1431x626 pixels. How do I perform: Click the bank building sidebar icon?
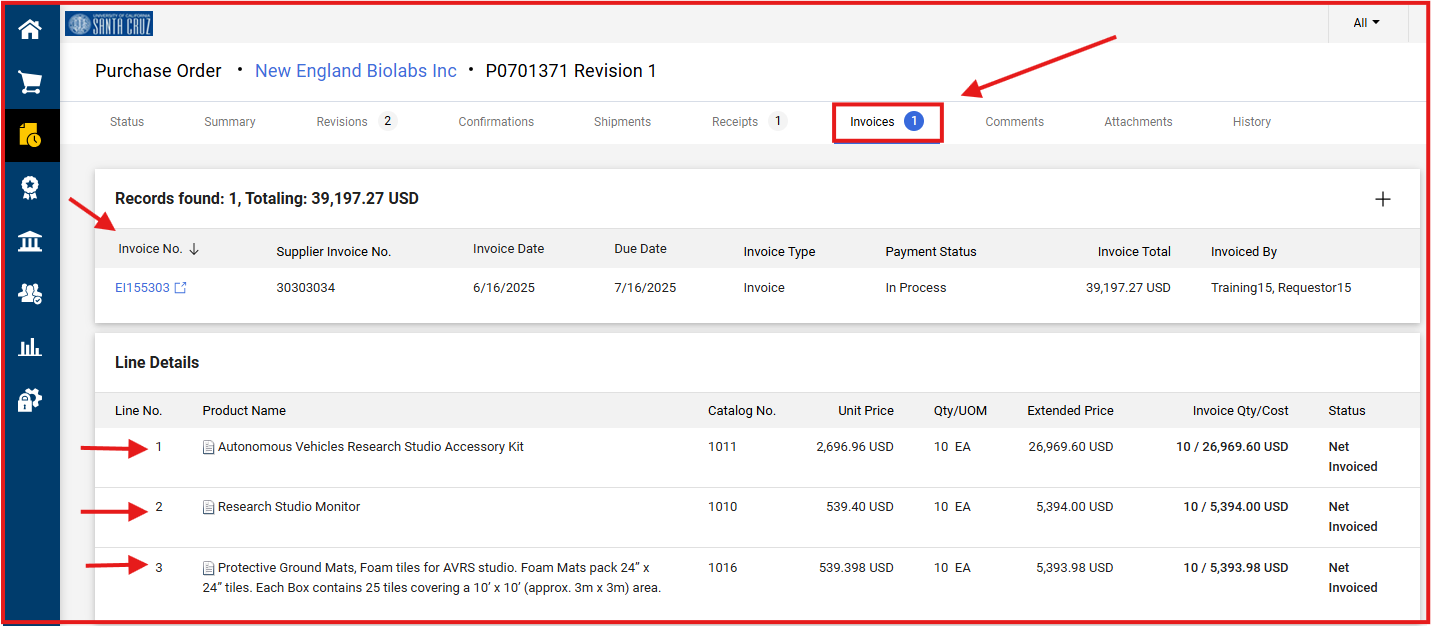pyautogui.click(x=30, y=241)
